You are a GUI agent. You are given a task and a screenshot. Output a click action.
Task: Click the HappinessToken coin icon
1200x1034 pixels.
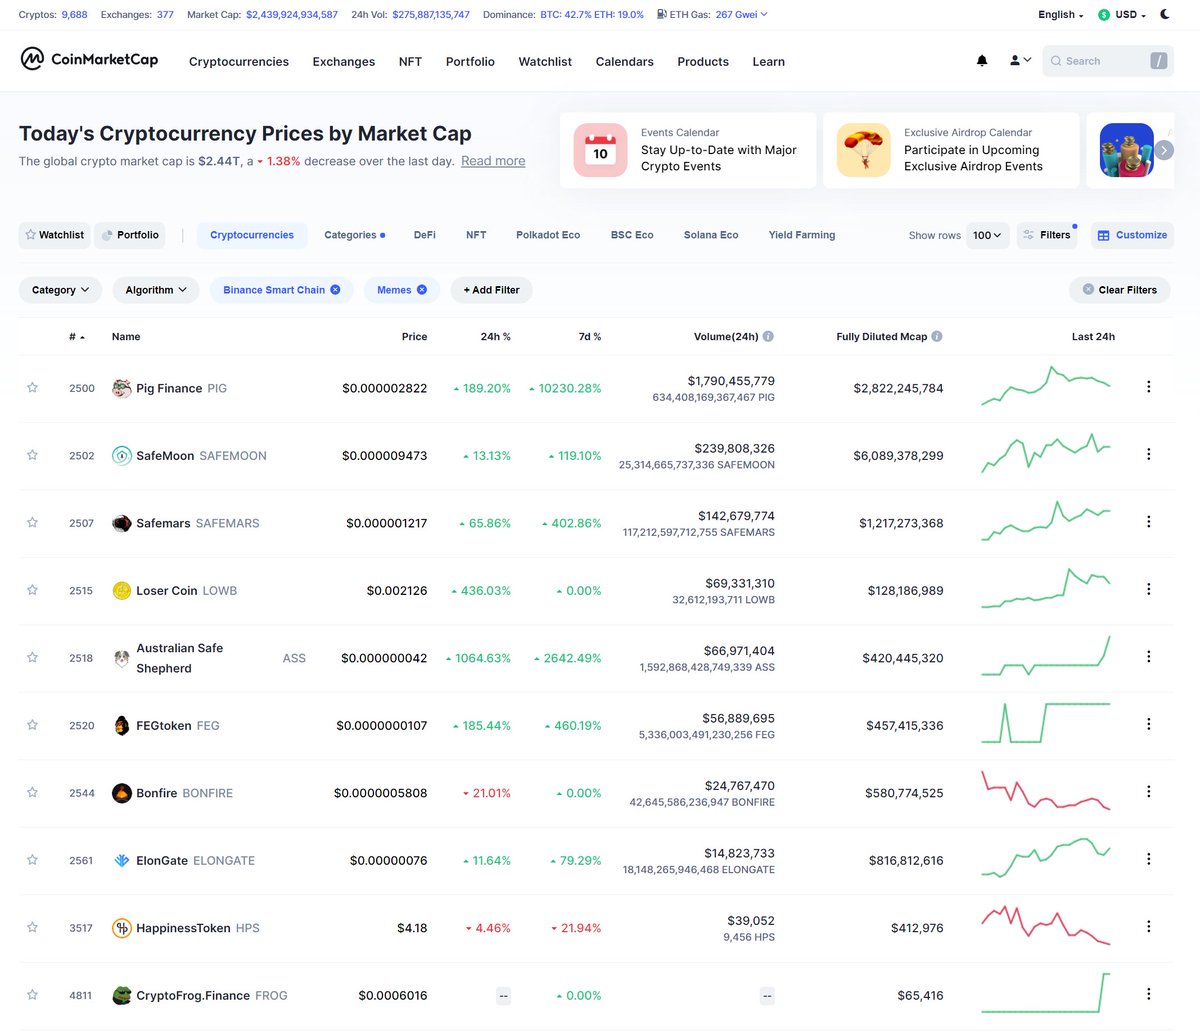(122, 928)
